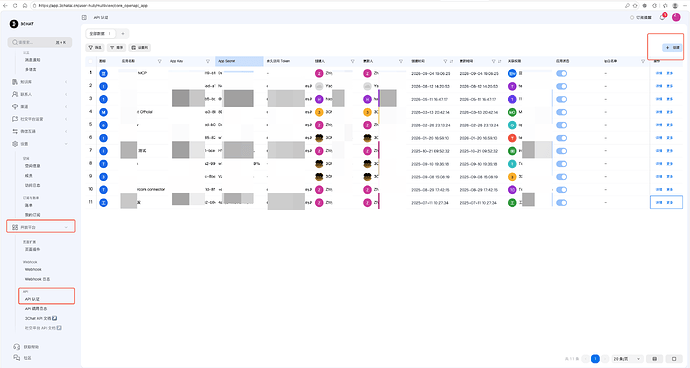
Task: Click the row 4 blue 'M' app icon
Action: pos(103,112)
